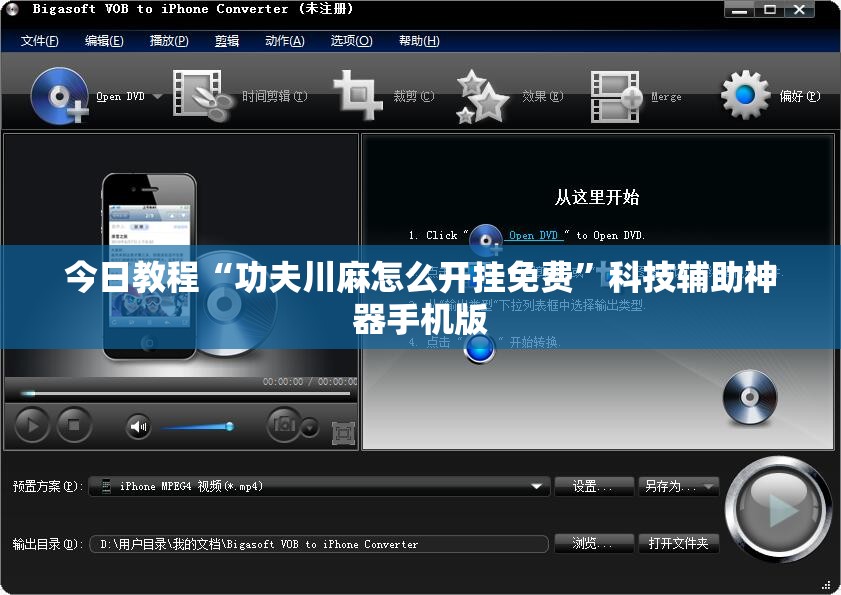Open the 播放(P) menu
The height and width of the screenshot is (595, 841).
click(169, 41)
